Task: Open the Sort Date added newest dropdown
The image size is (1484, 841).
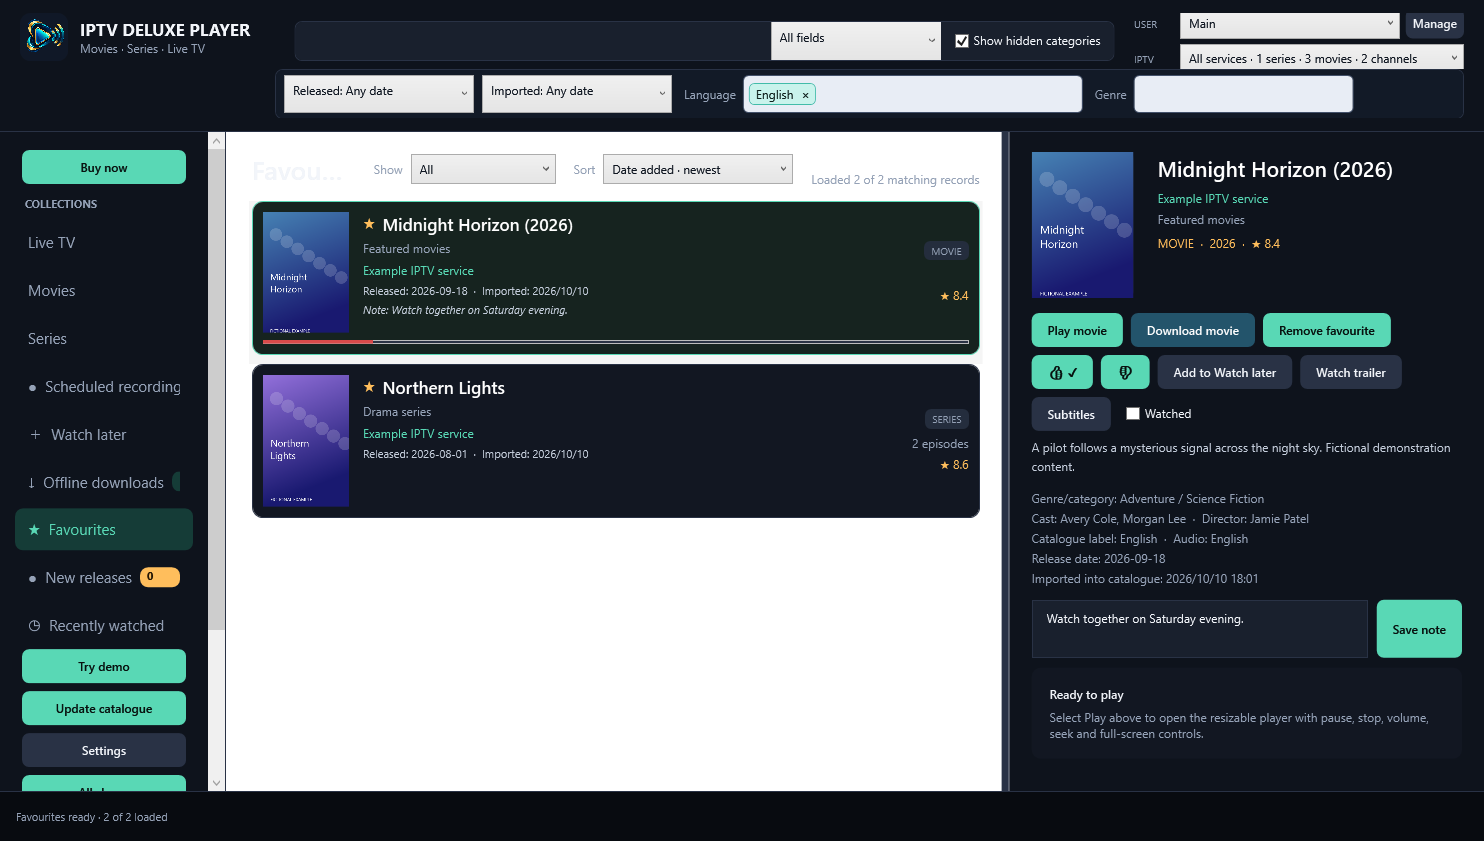Action: coord(698,169)
